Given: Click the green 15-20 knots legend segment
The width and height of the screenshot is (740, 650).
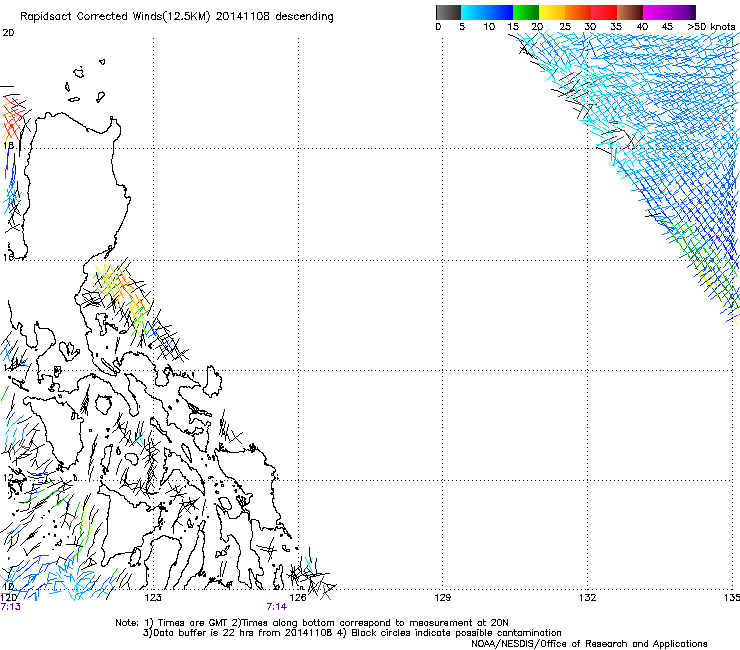Looking at the screenshot, I should [526, 12].
